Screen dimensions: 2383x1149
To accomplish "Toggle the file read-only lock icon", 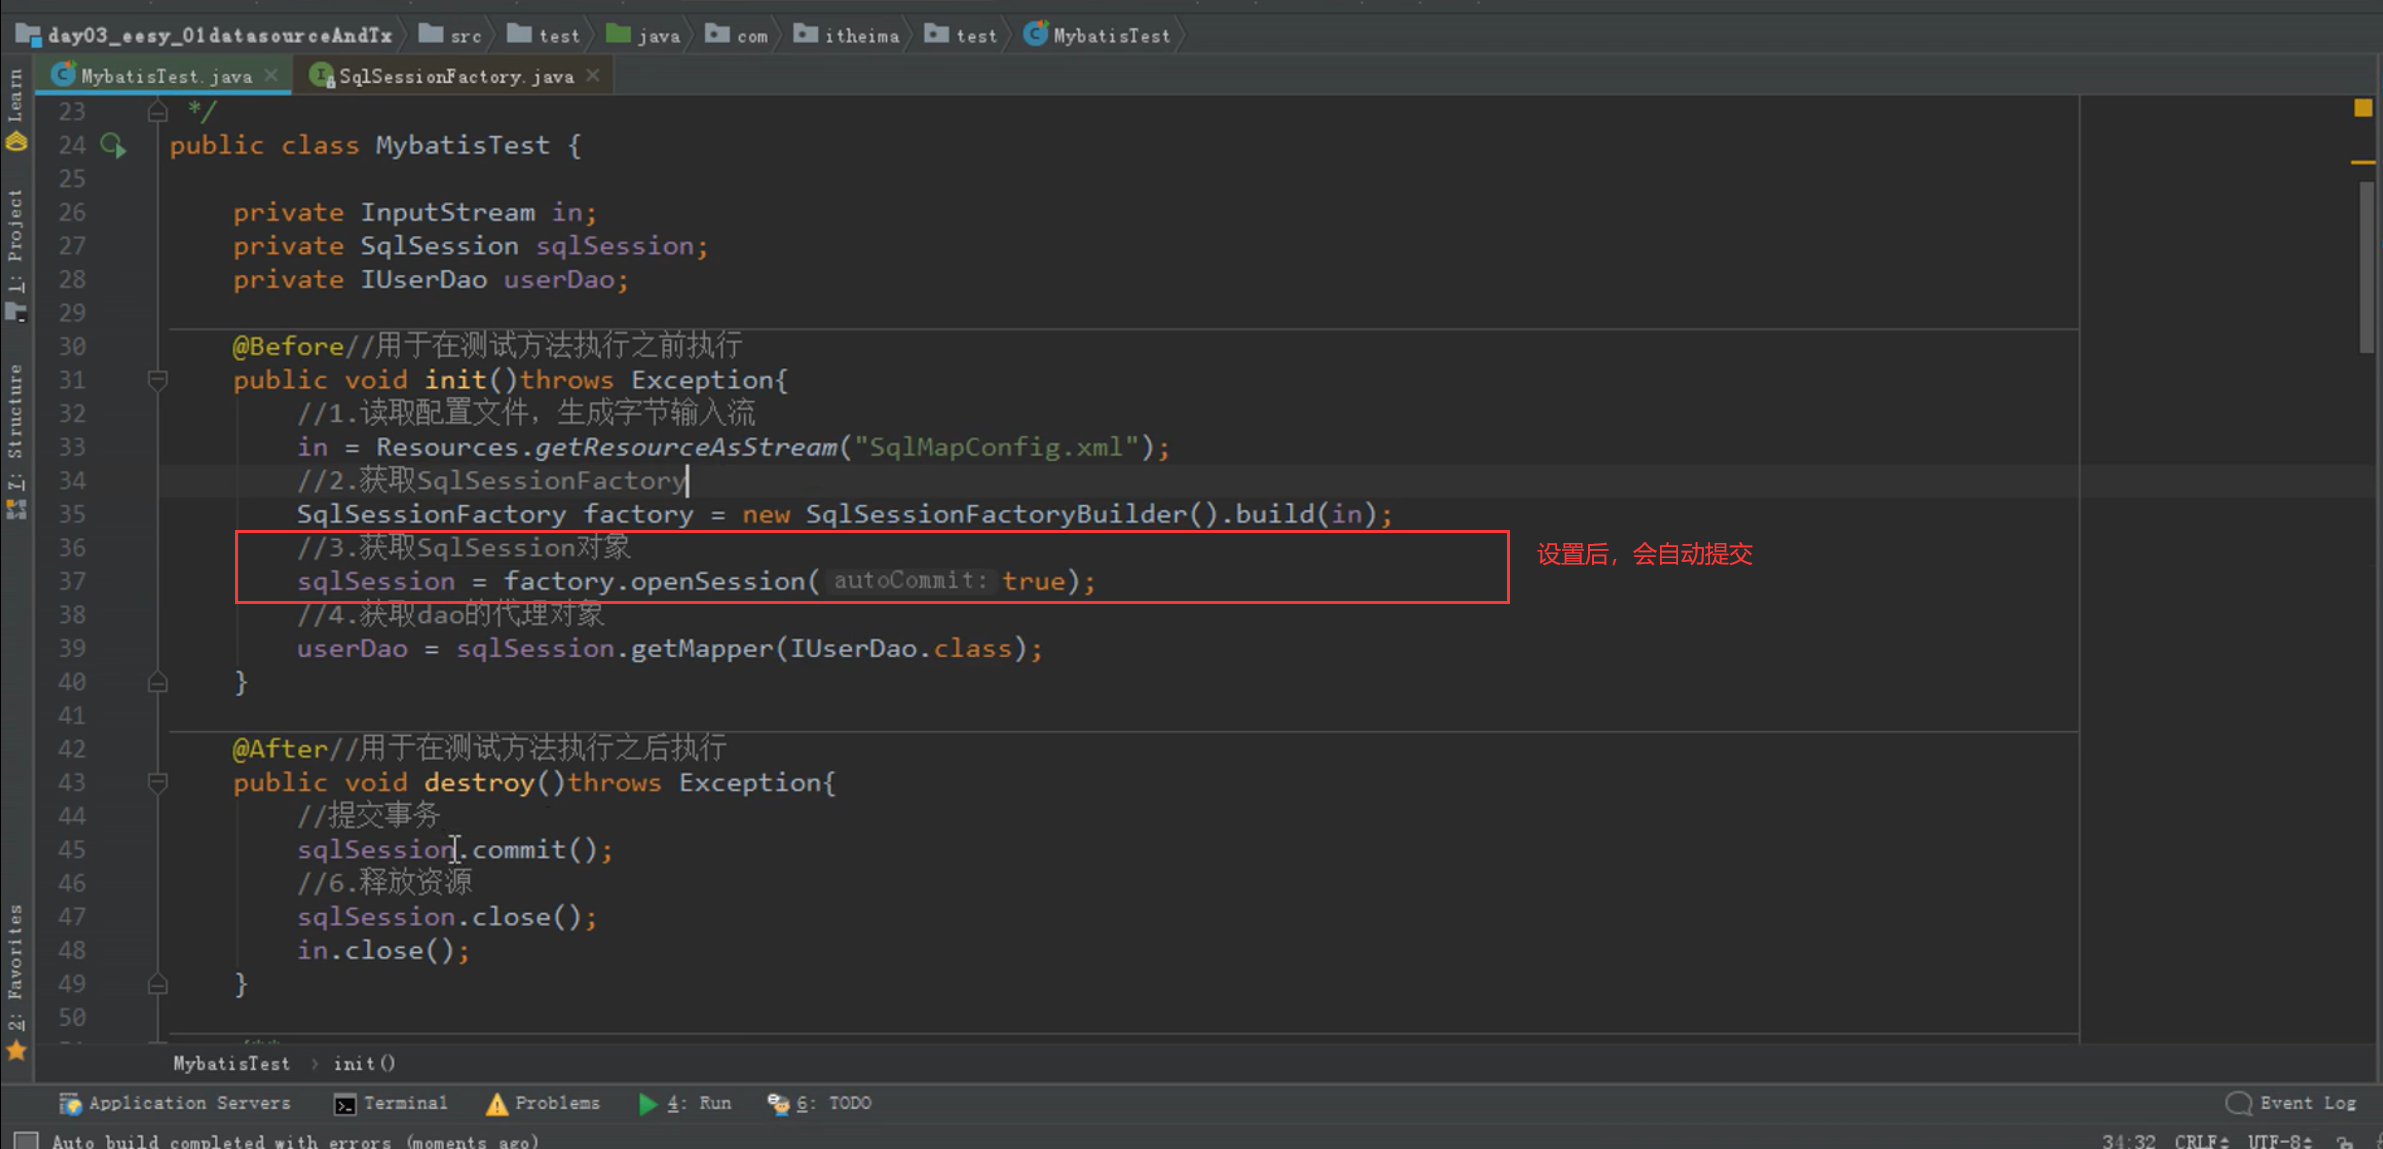I will [2346, 1141].
